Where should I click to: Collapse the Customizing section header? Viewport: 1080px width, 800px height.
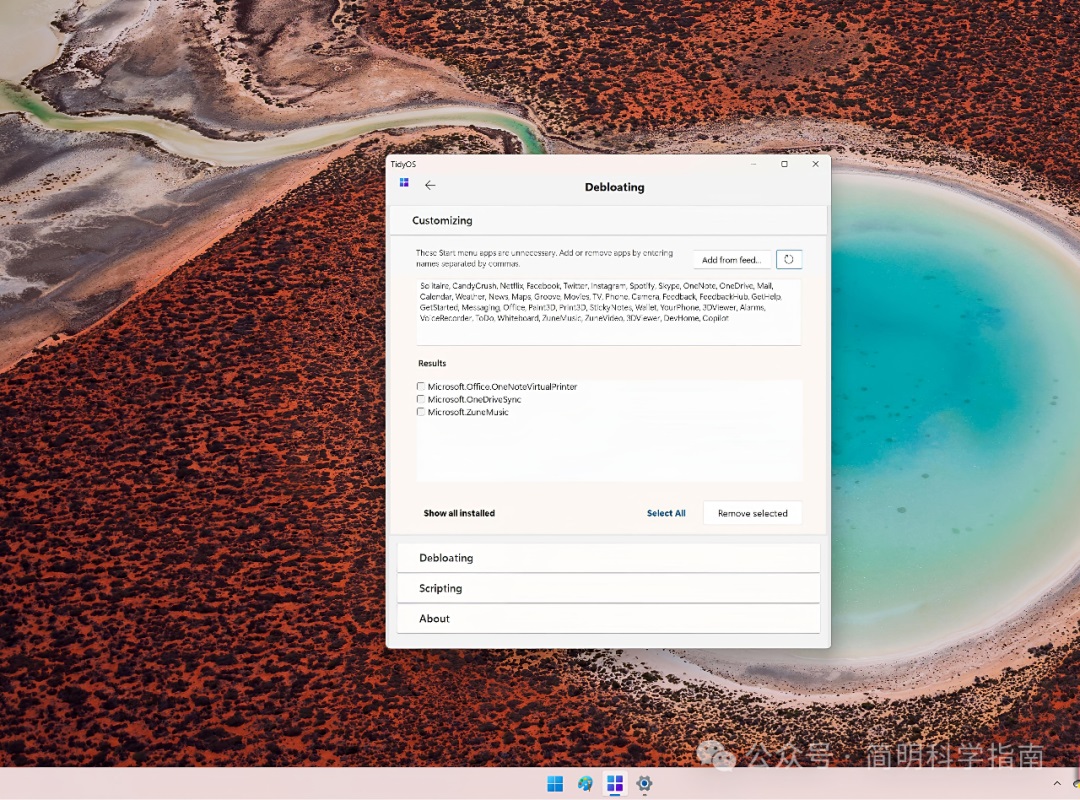[608, 220]
